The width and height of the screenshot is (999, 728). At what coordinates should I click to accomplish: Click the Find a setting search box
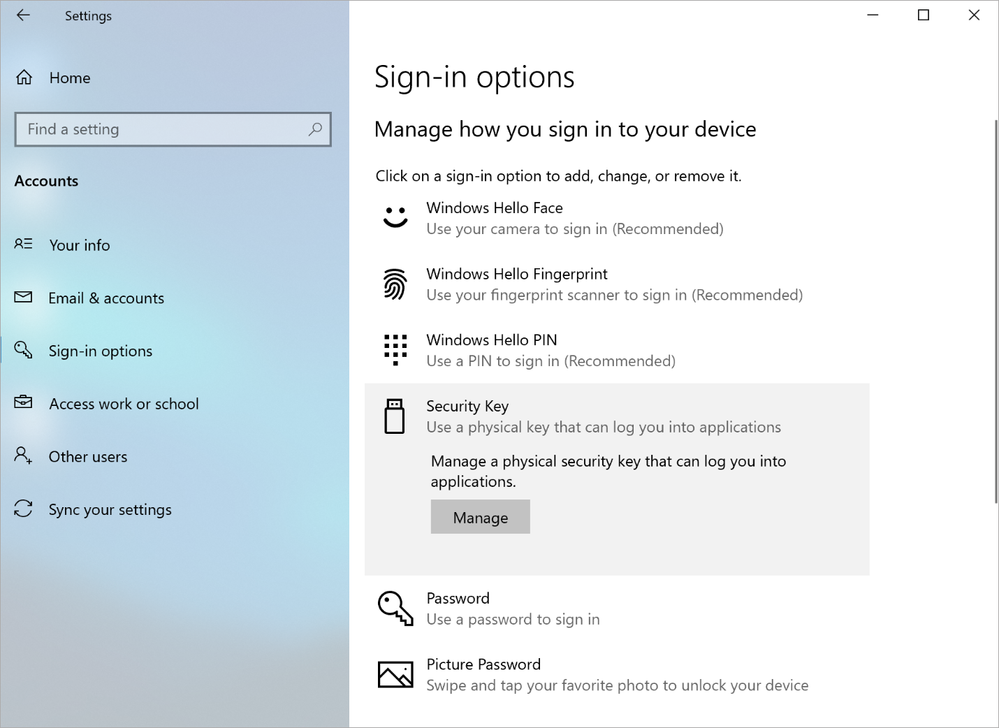point(173,129)
